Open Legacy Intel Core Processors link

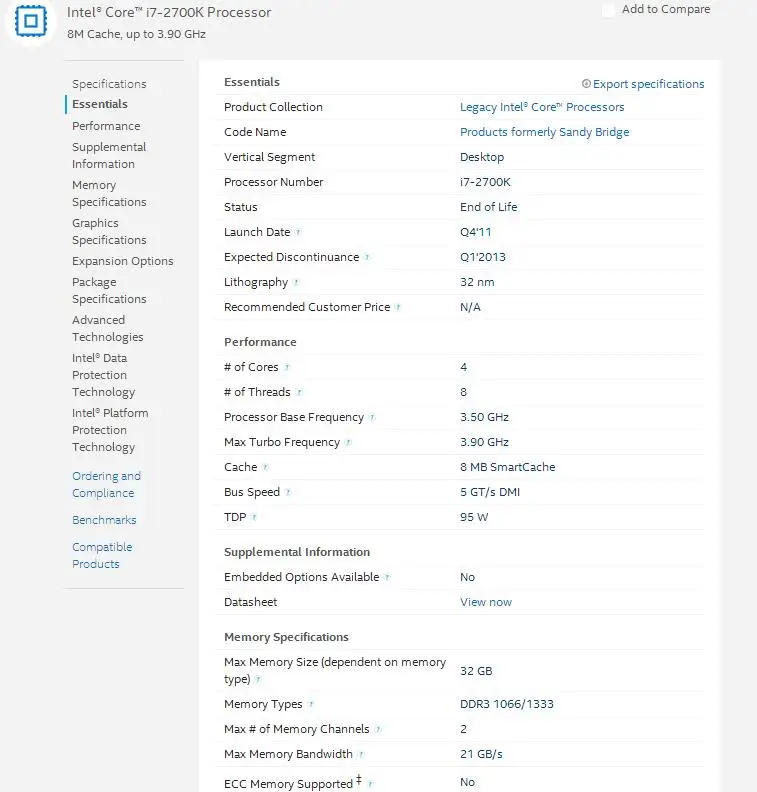542,107
